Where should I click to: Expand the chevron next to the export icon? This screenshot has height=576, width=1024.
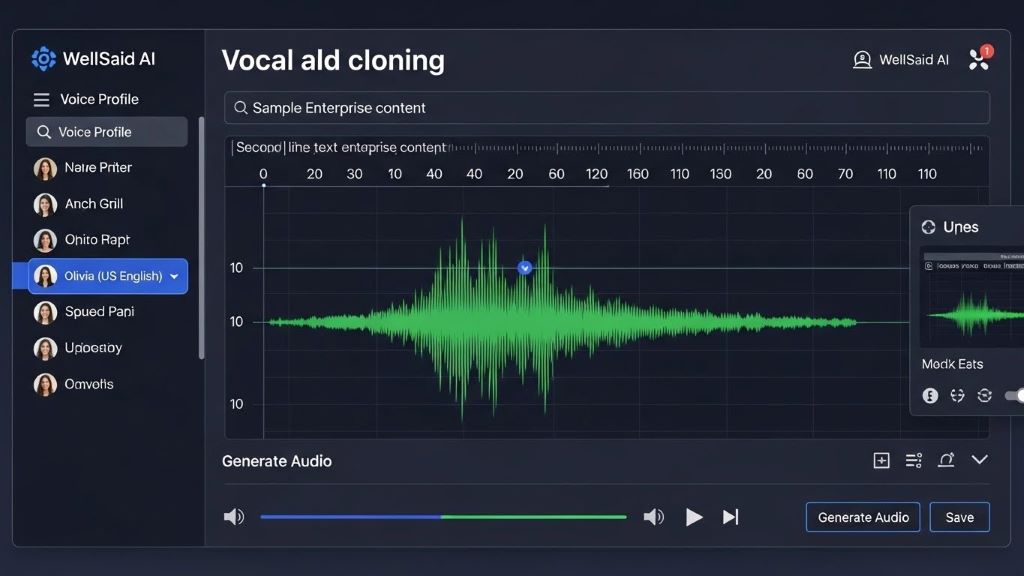click(x=980, y=460)
